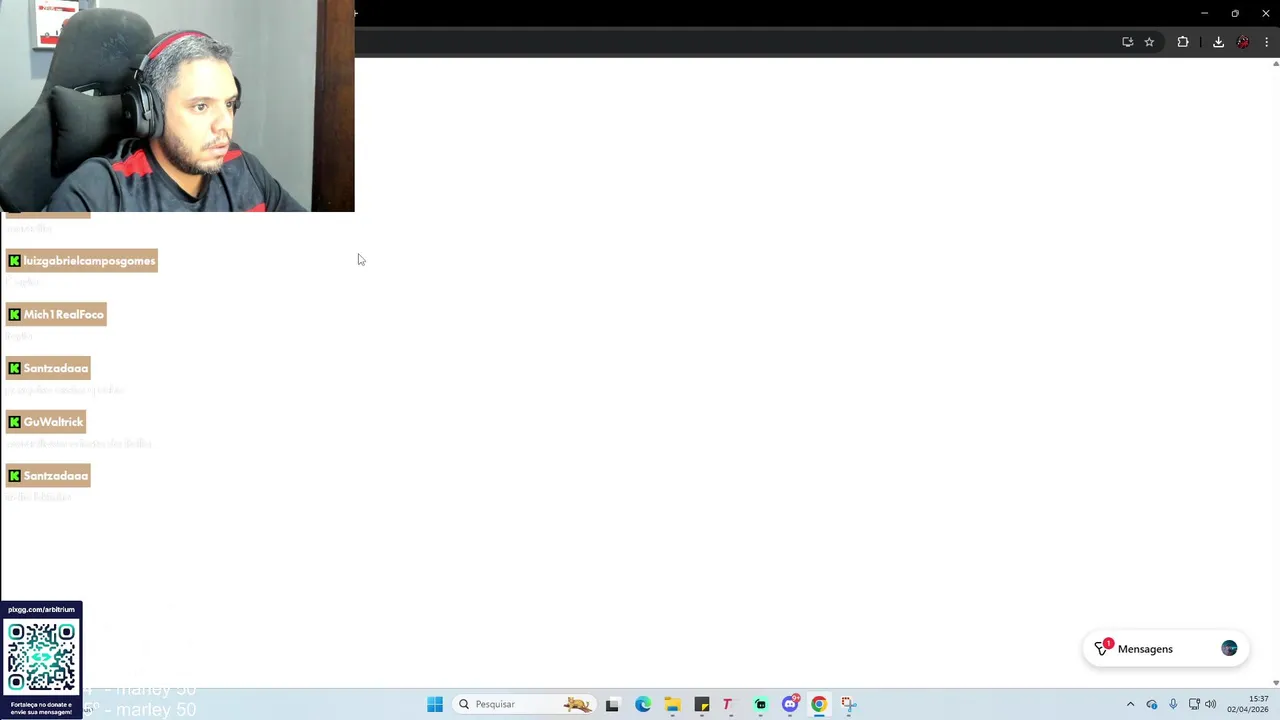Screen dimensions: 1280x720
Task: Bookmark this page with the star icon
Action: pos(1149,42)
